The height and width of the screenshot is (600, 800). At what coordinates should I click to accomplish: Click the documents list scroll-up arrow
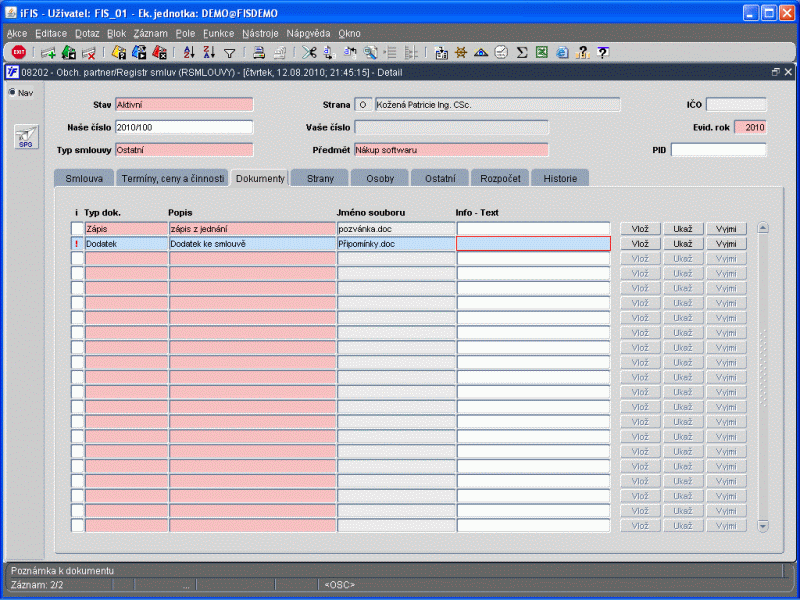763,228
